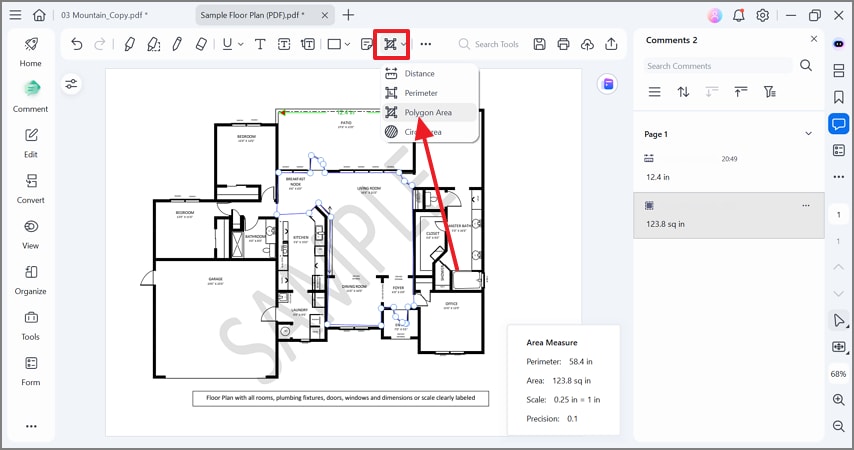The width and height of the screenshot is (854, 450).
Task: Click the Undo arrow in toolbar
Action: point(77,44)
